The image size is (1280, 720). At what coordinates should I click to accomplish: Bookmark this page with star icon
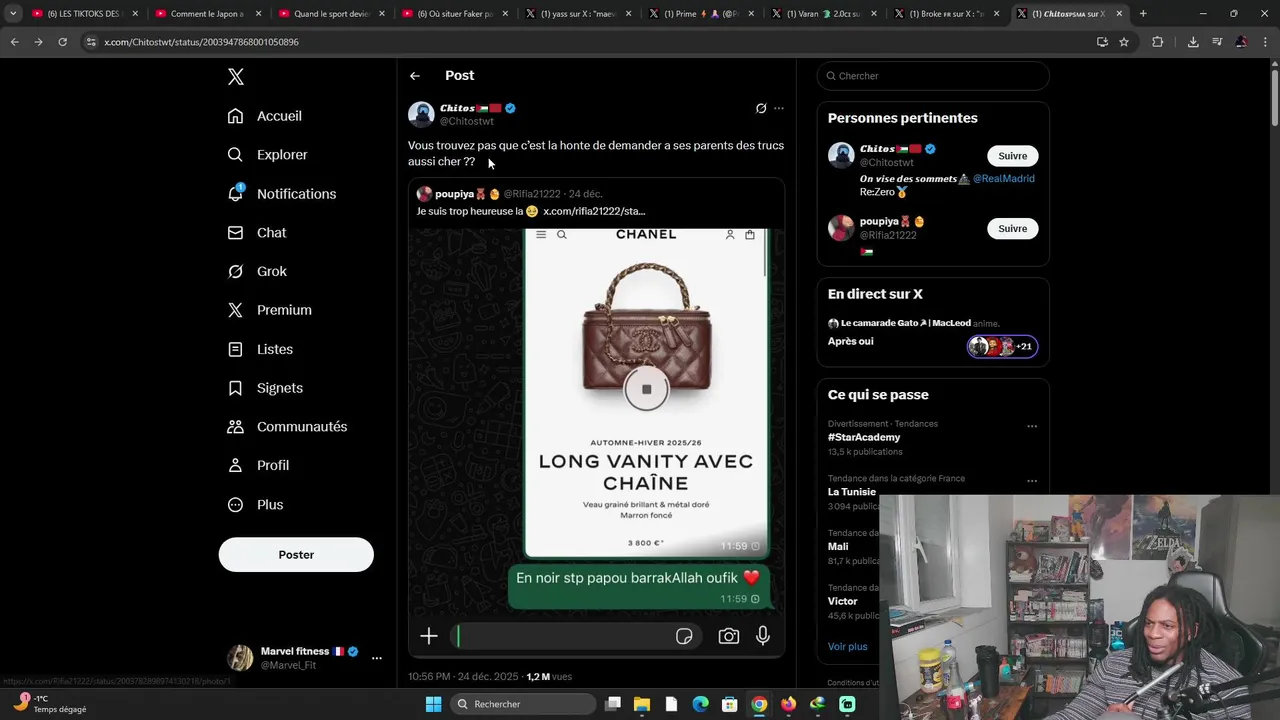1124,42
